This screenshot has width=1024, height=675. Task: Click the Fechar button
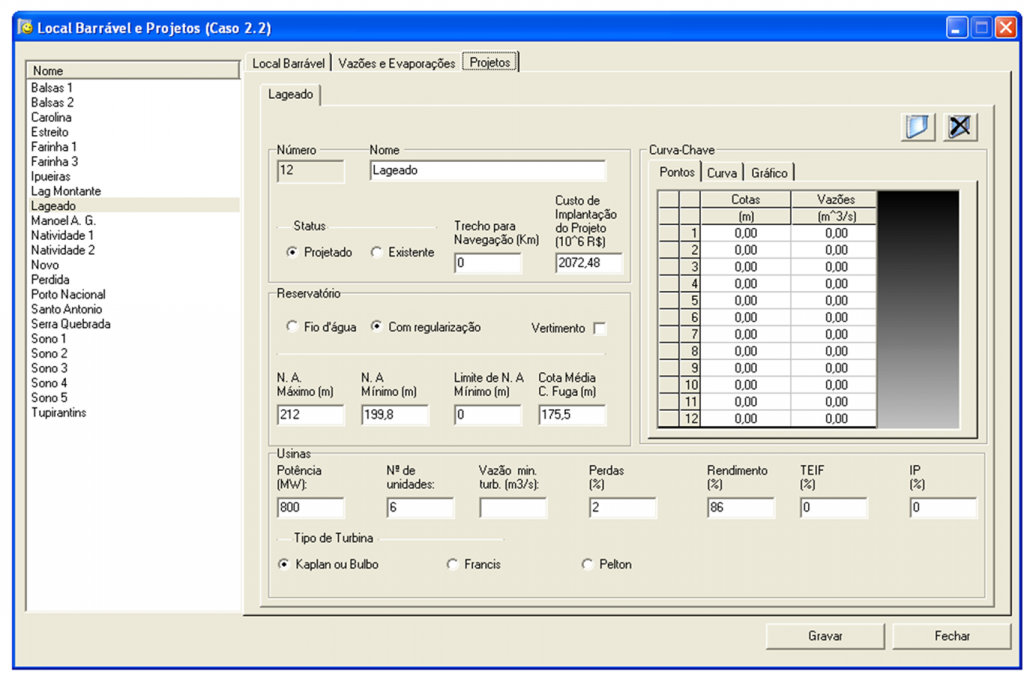951,636
